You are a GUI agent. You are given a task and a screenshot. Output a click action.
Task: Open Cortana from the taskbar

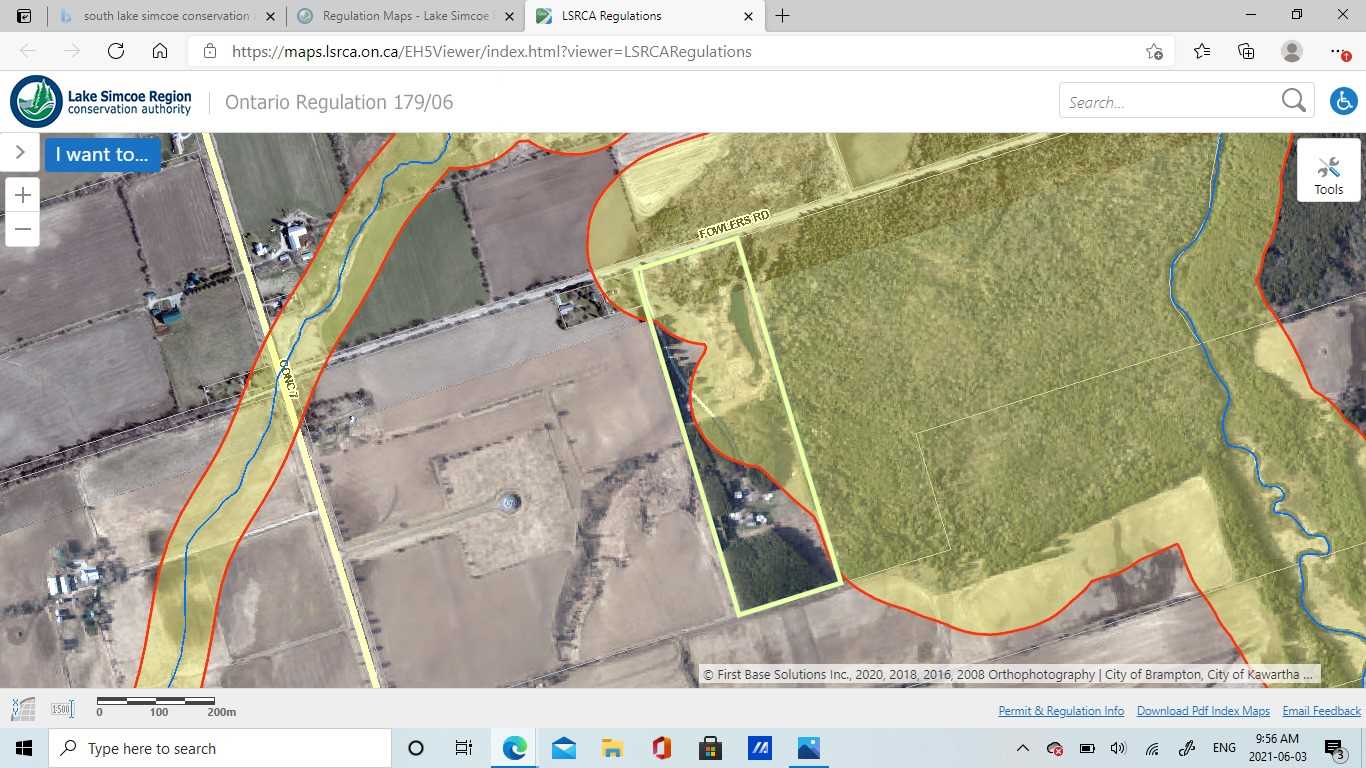(416, 748)
